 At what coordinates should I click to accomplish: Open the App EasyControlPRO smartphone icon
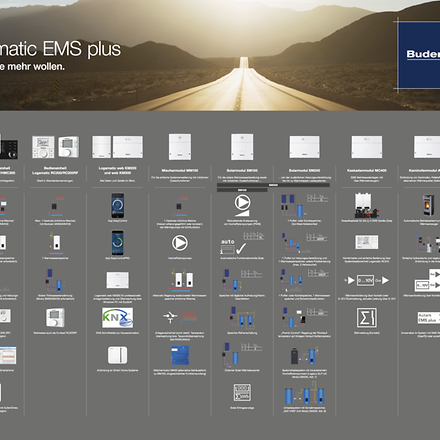pos(117,243)
